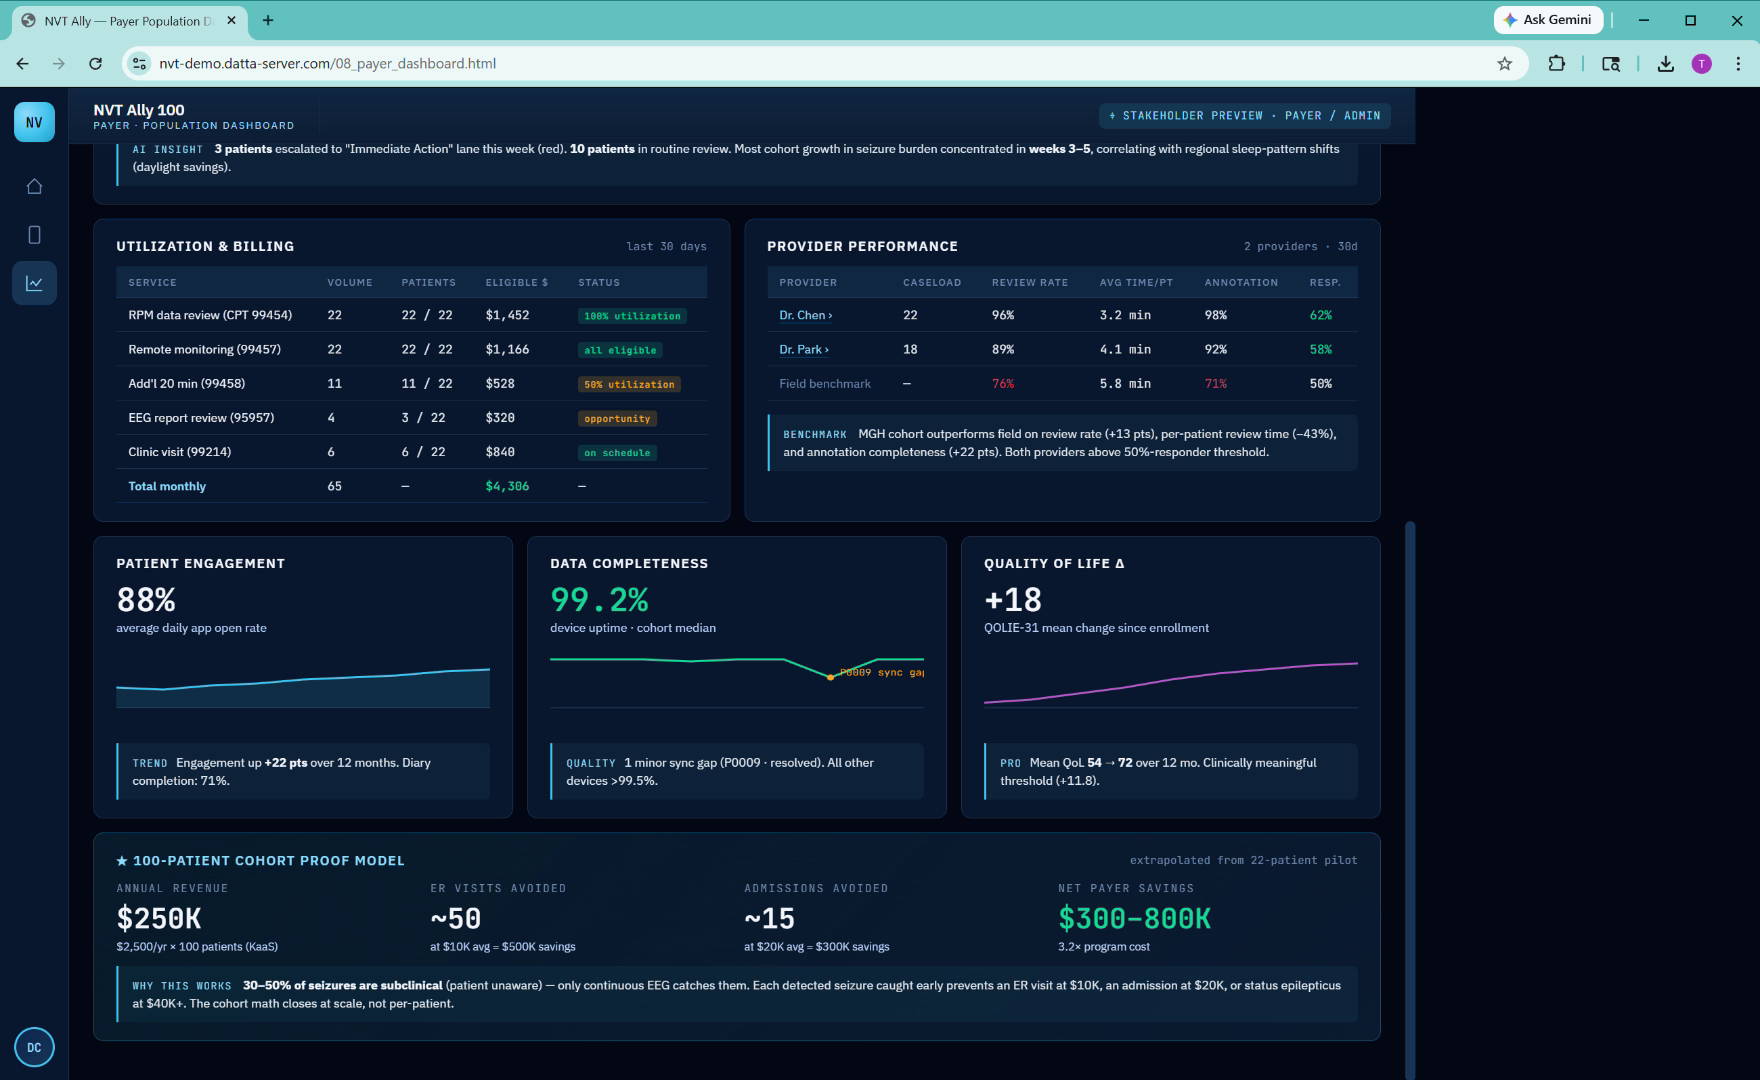
Task: Click the Stakeholder Preview Payer / Admin badge
Action: [1244, 116]
